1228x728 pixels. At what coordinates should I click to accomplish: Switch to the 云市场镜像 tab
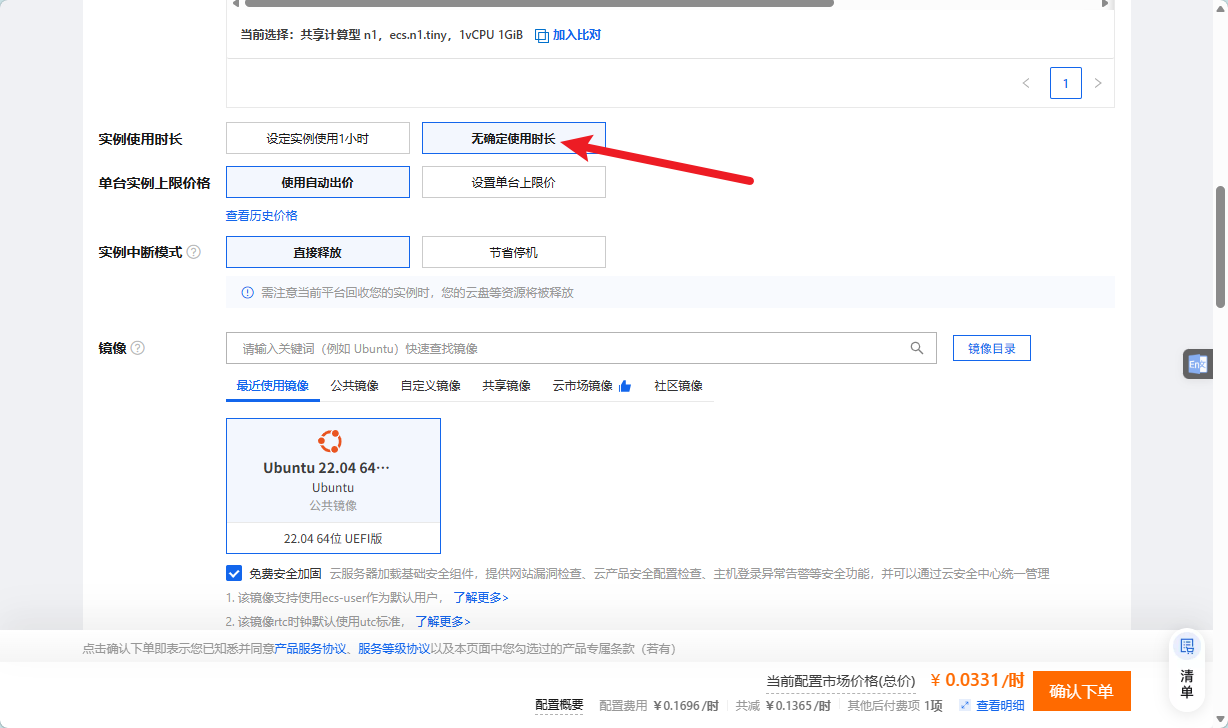coord(583,386)
